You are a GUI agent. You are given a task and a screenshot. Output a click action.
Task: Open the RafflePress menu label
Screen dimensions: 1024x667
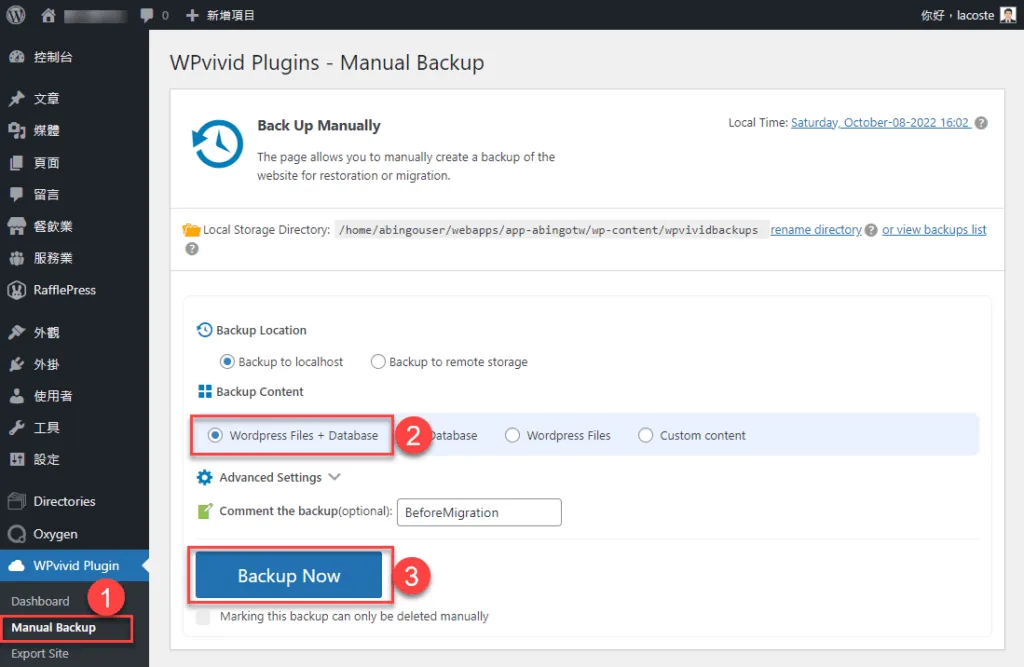pyautogui.click(x=65, y=290)
